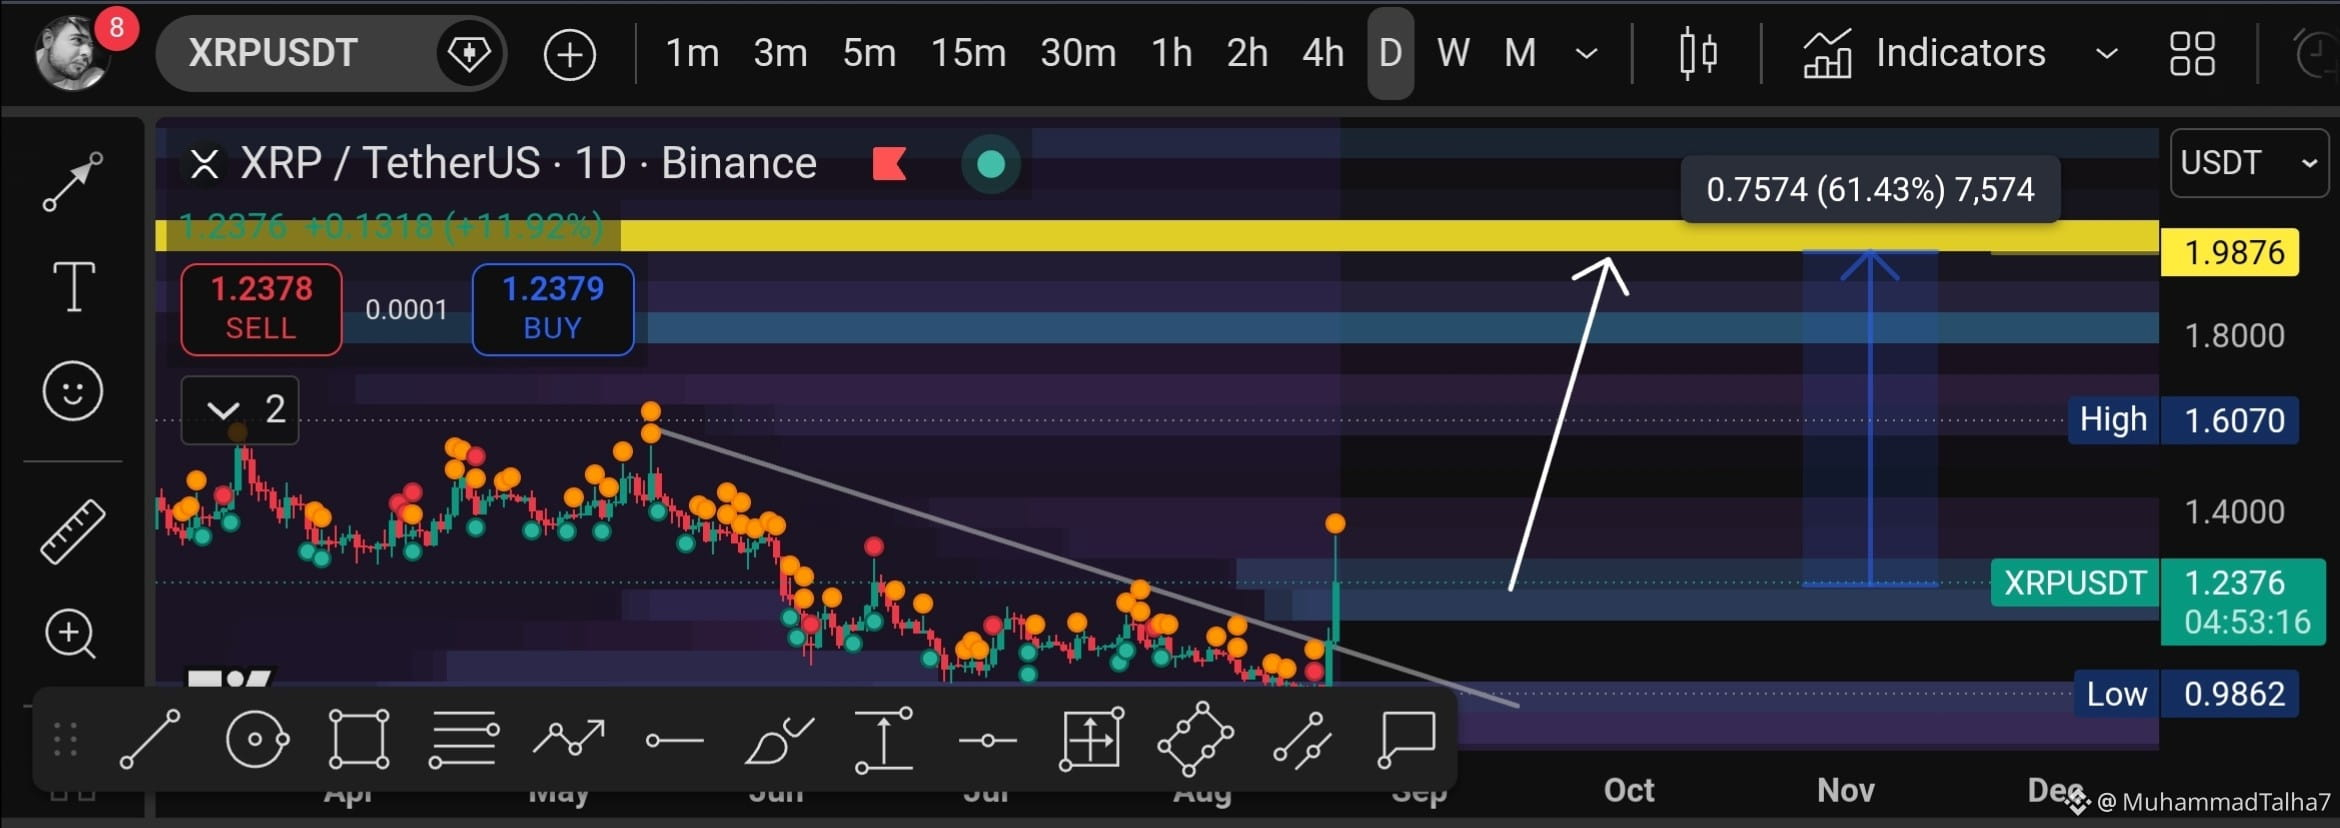
Task: Set chart interval to 4h
Action: pos(1323,53)
